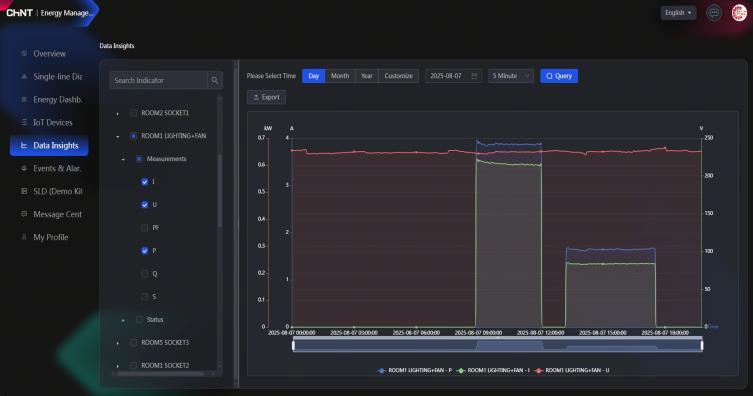This screenshot has height=396, width=753.
Task: Click the CHNT logo
Action: click(x=19, y=13)
